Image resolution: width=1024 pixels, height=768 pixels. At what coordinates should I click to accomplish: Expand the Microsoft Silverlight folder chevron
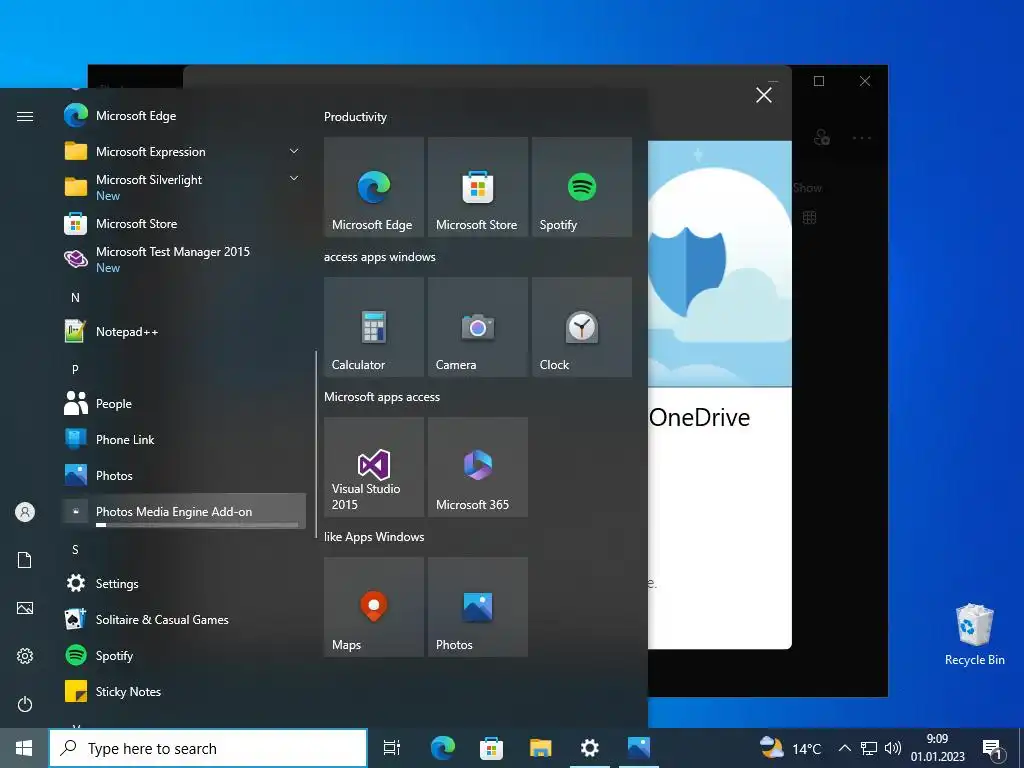(x=294, y=178)
